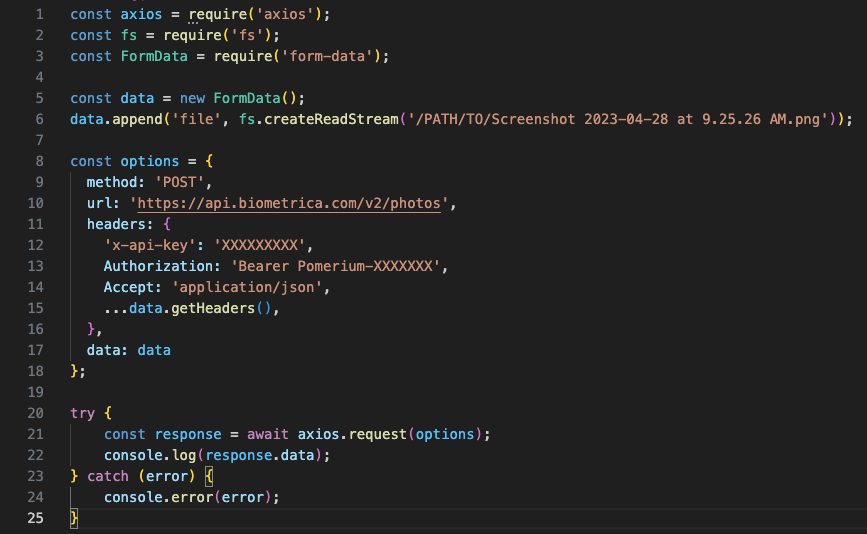Click the createReadStream method name

(331, 119)
